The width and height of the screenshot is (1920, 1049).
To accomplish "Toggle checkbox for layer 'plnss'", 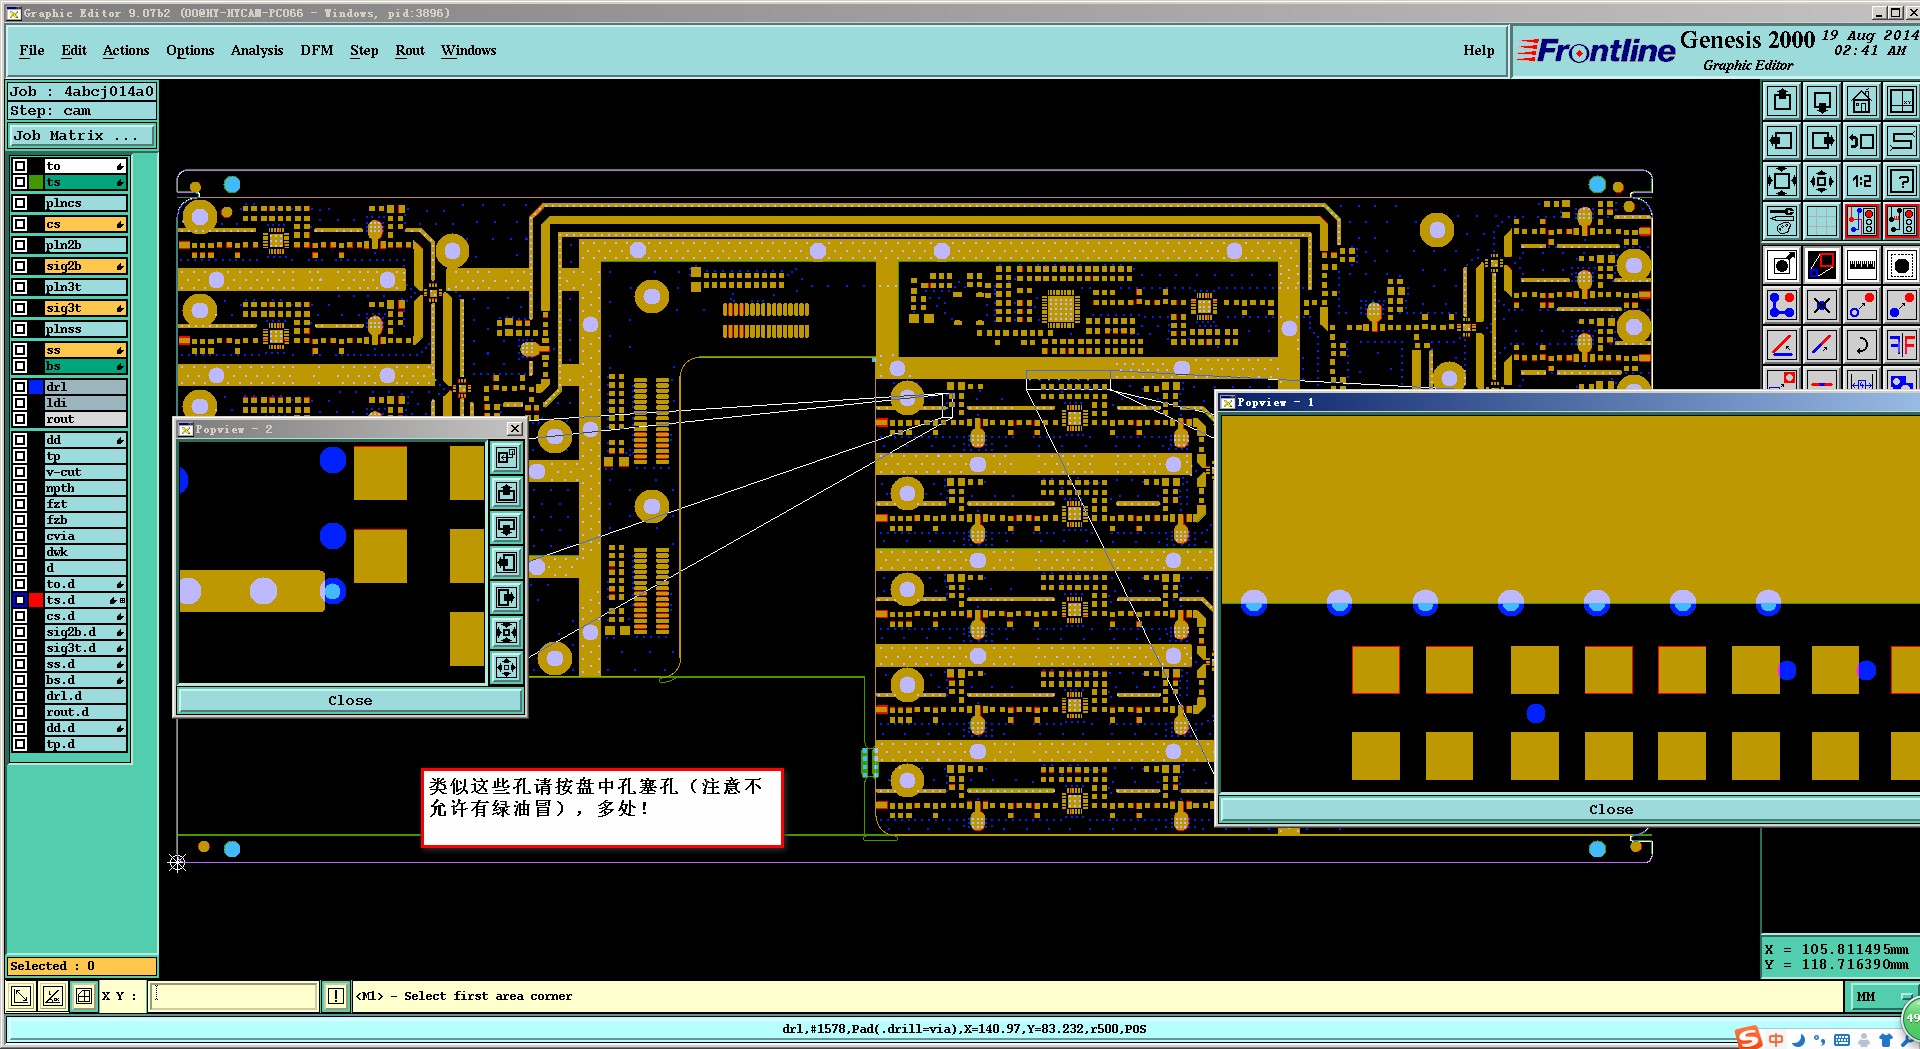I will 20,329.
